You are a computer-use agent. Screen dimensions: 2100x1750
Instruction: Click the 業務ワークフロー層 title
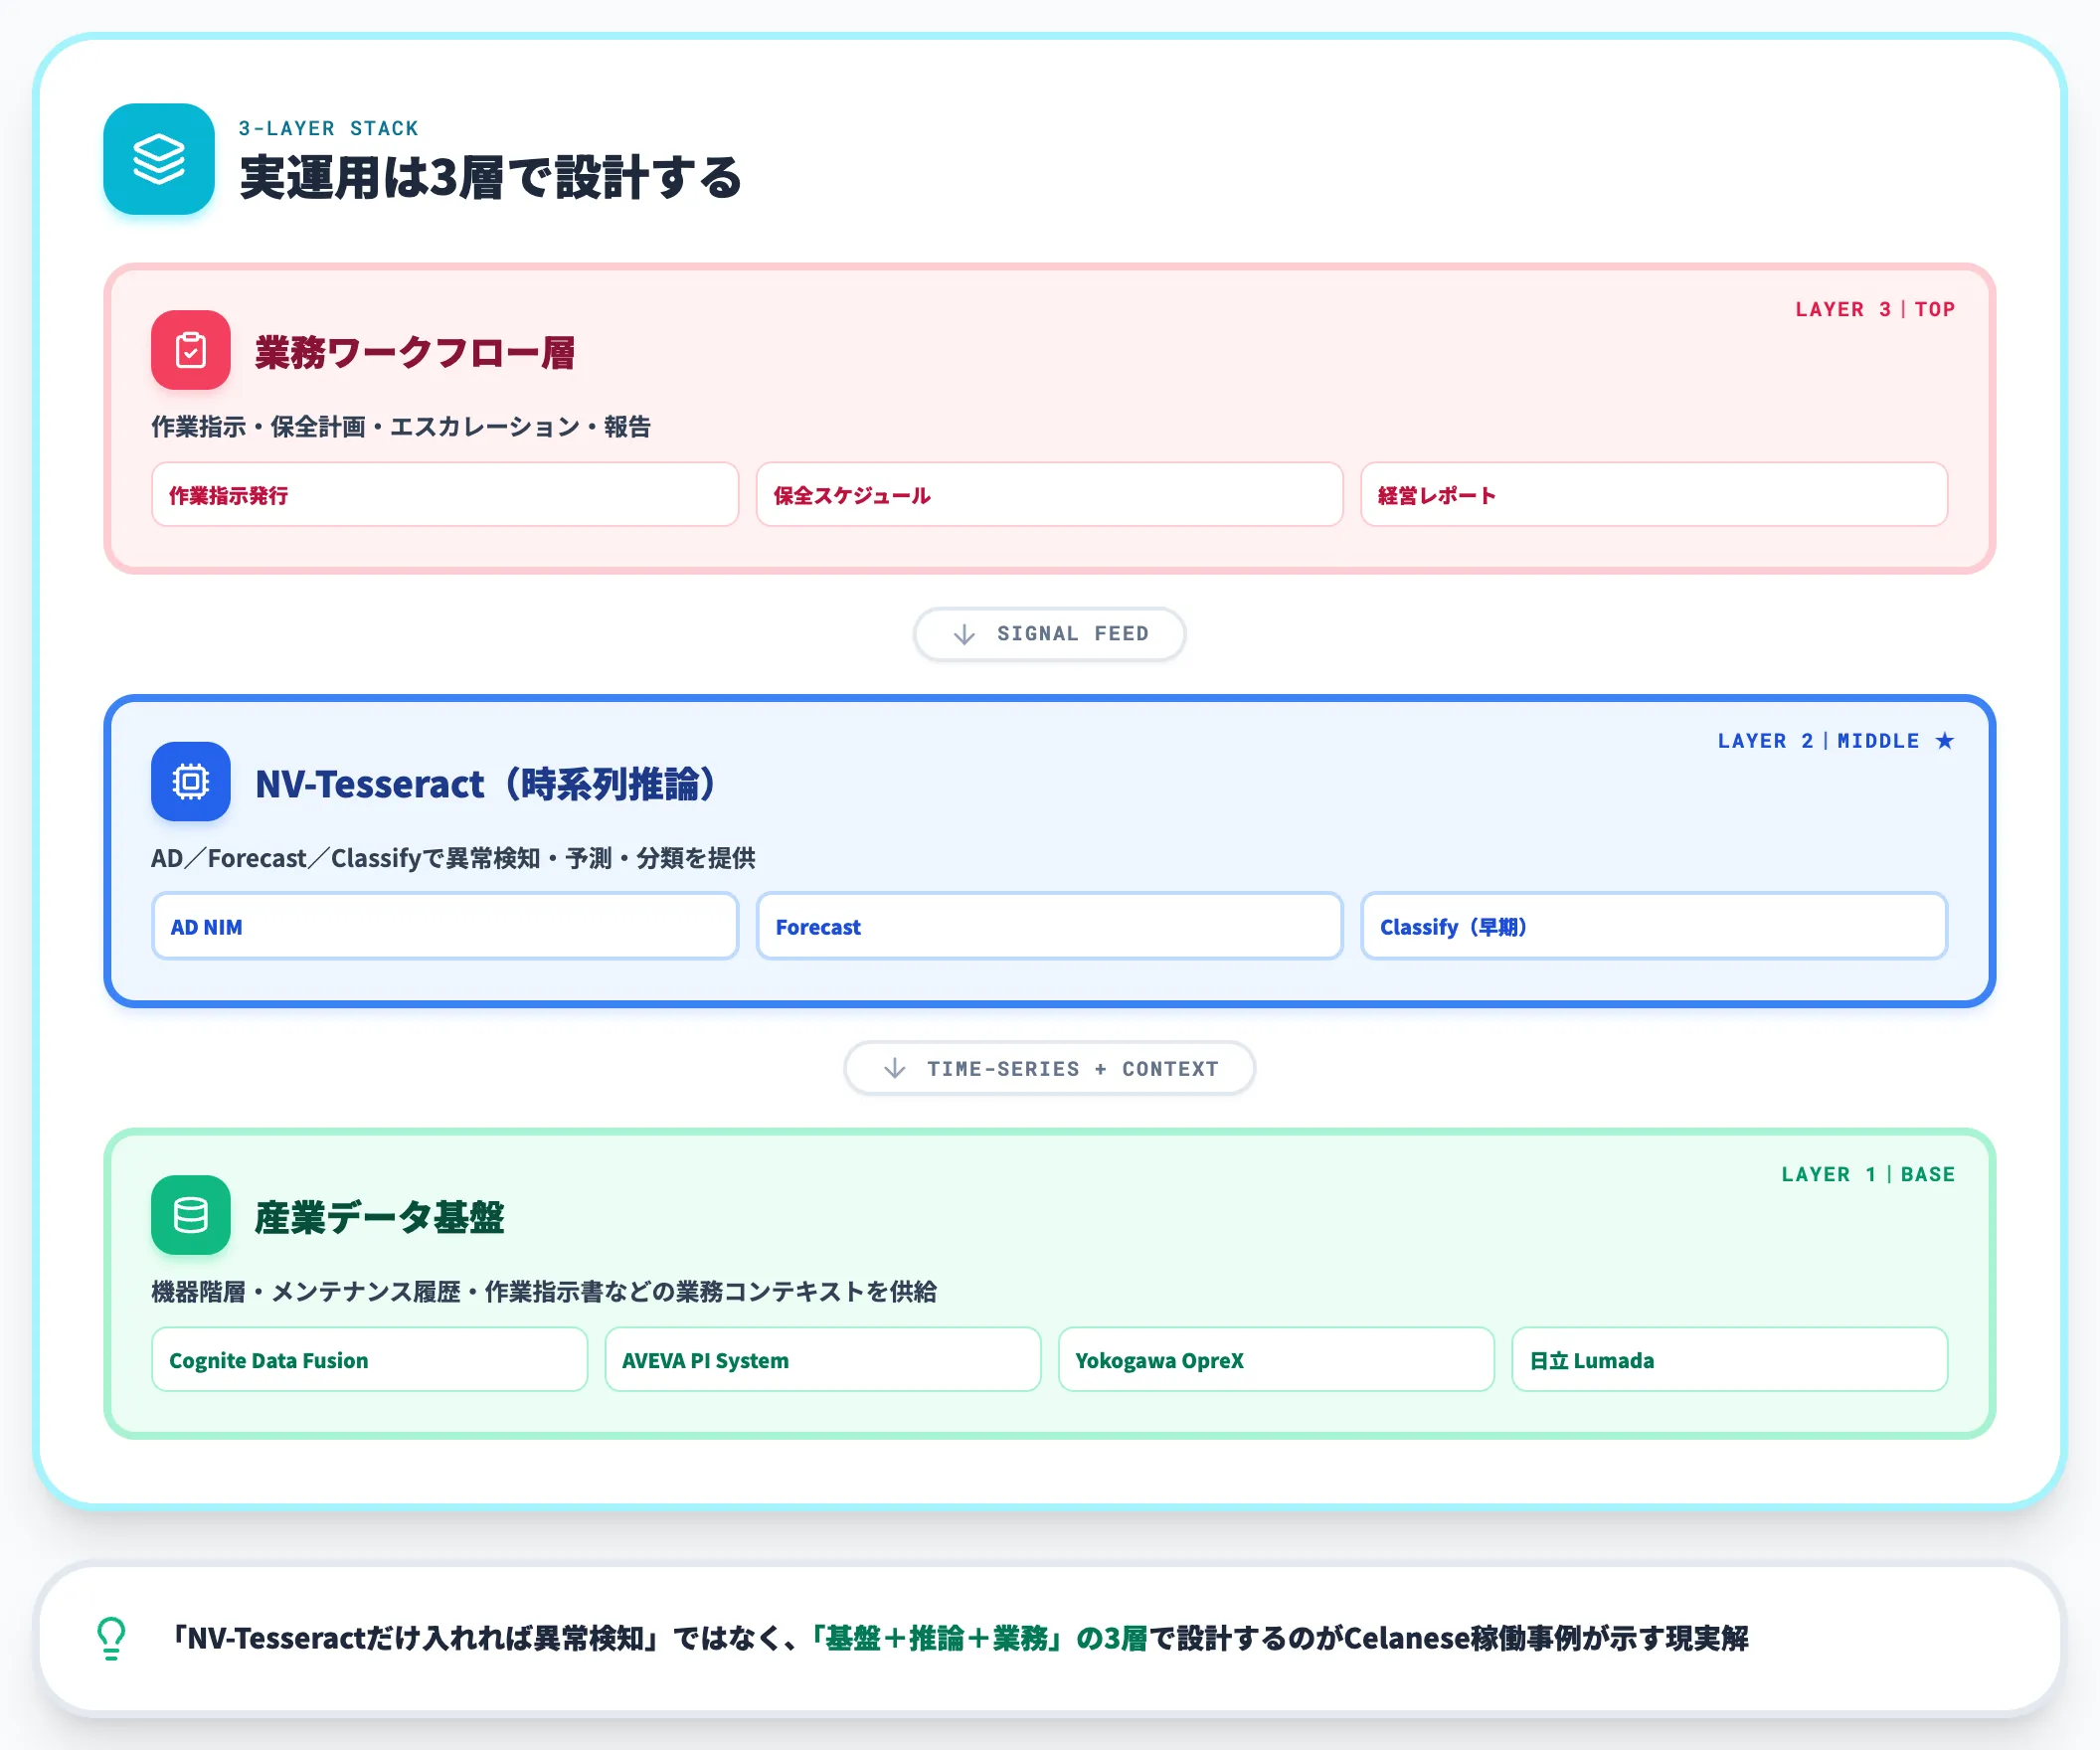(415, 353)
